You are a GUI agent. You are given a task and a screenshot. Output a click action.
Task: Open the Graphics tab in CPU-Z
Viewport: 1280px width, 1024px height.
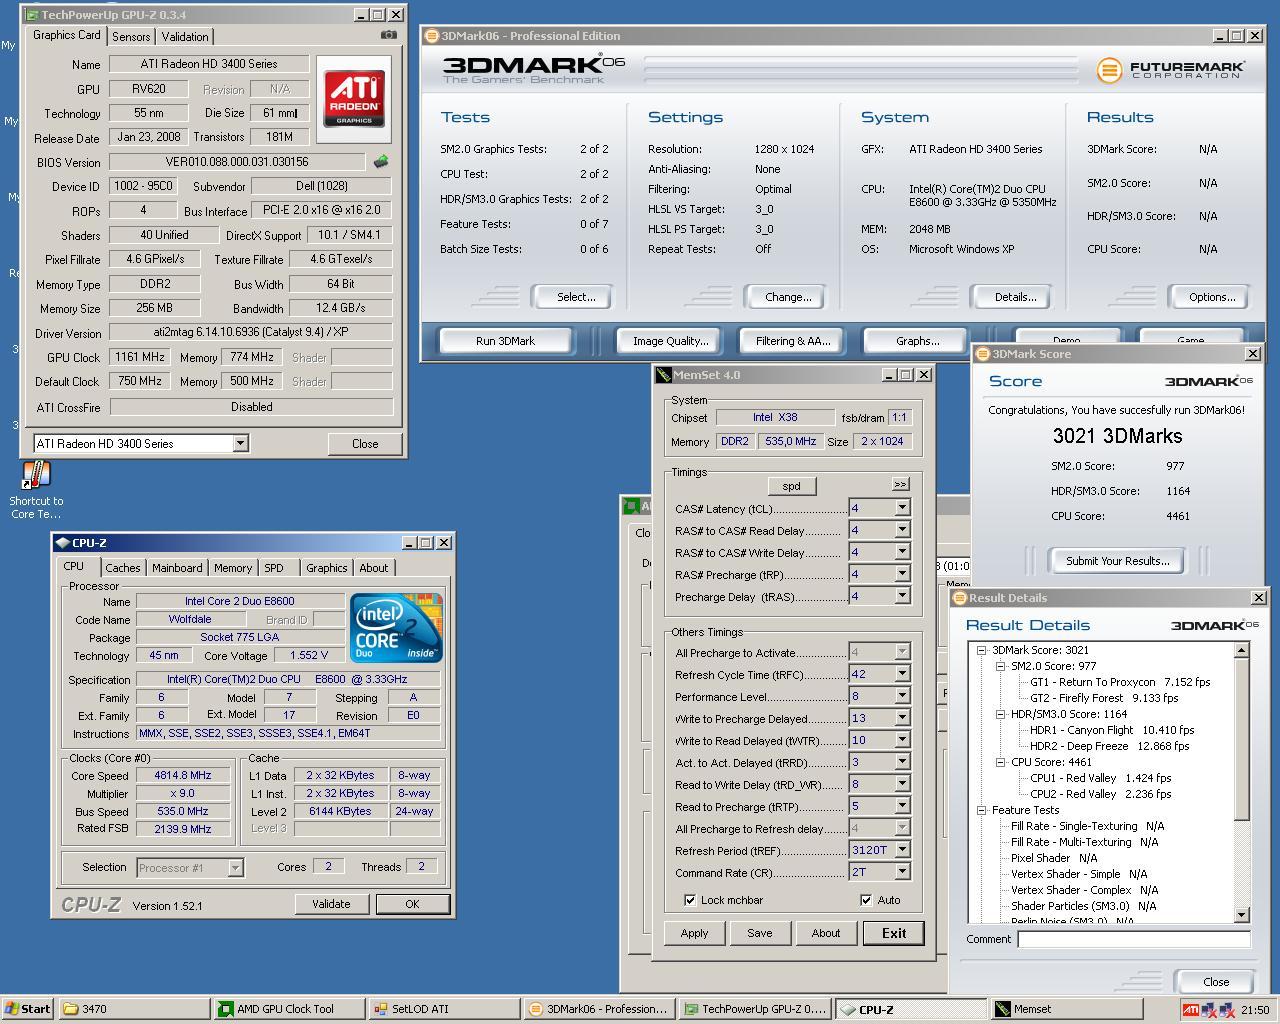[327, 567]
